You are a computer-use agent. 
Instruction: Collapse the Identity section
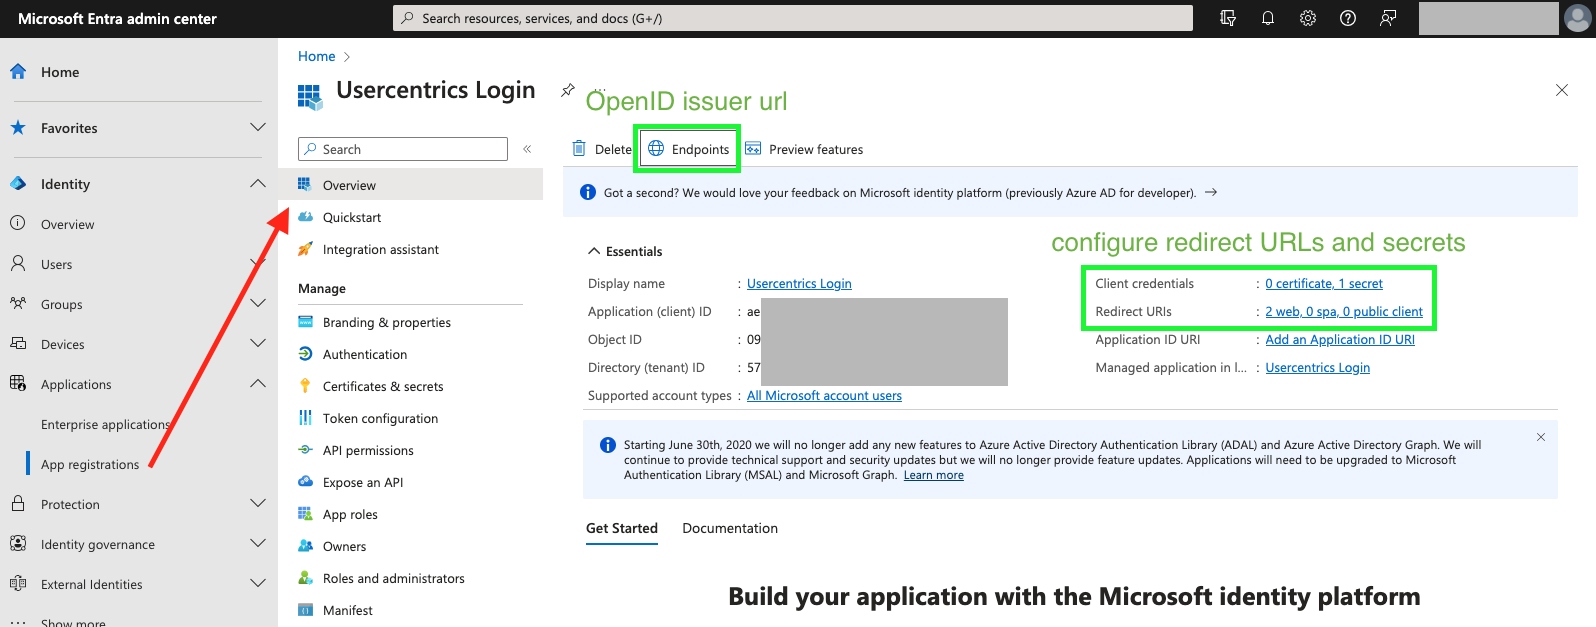click(x=258, y=184)
